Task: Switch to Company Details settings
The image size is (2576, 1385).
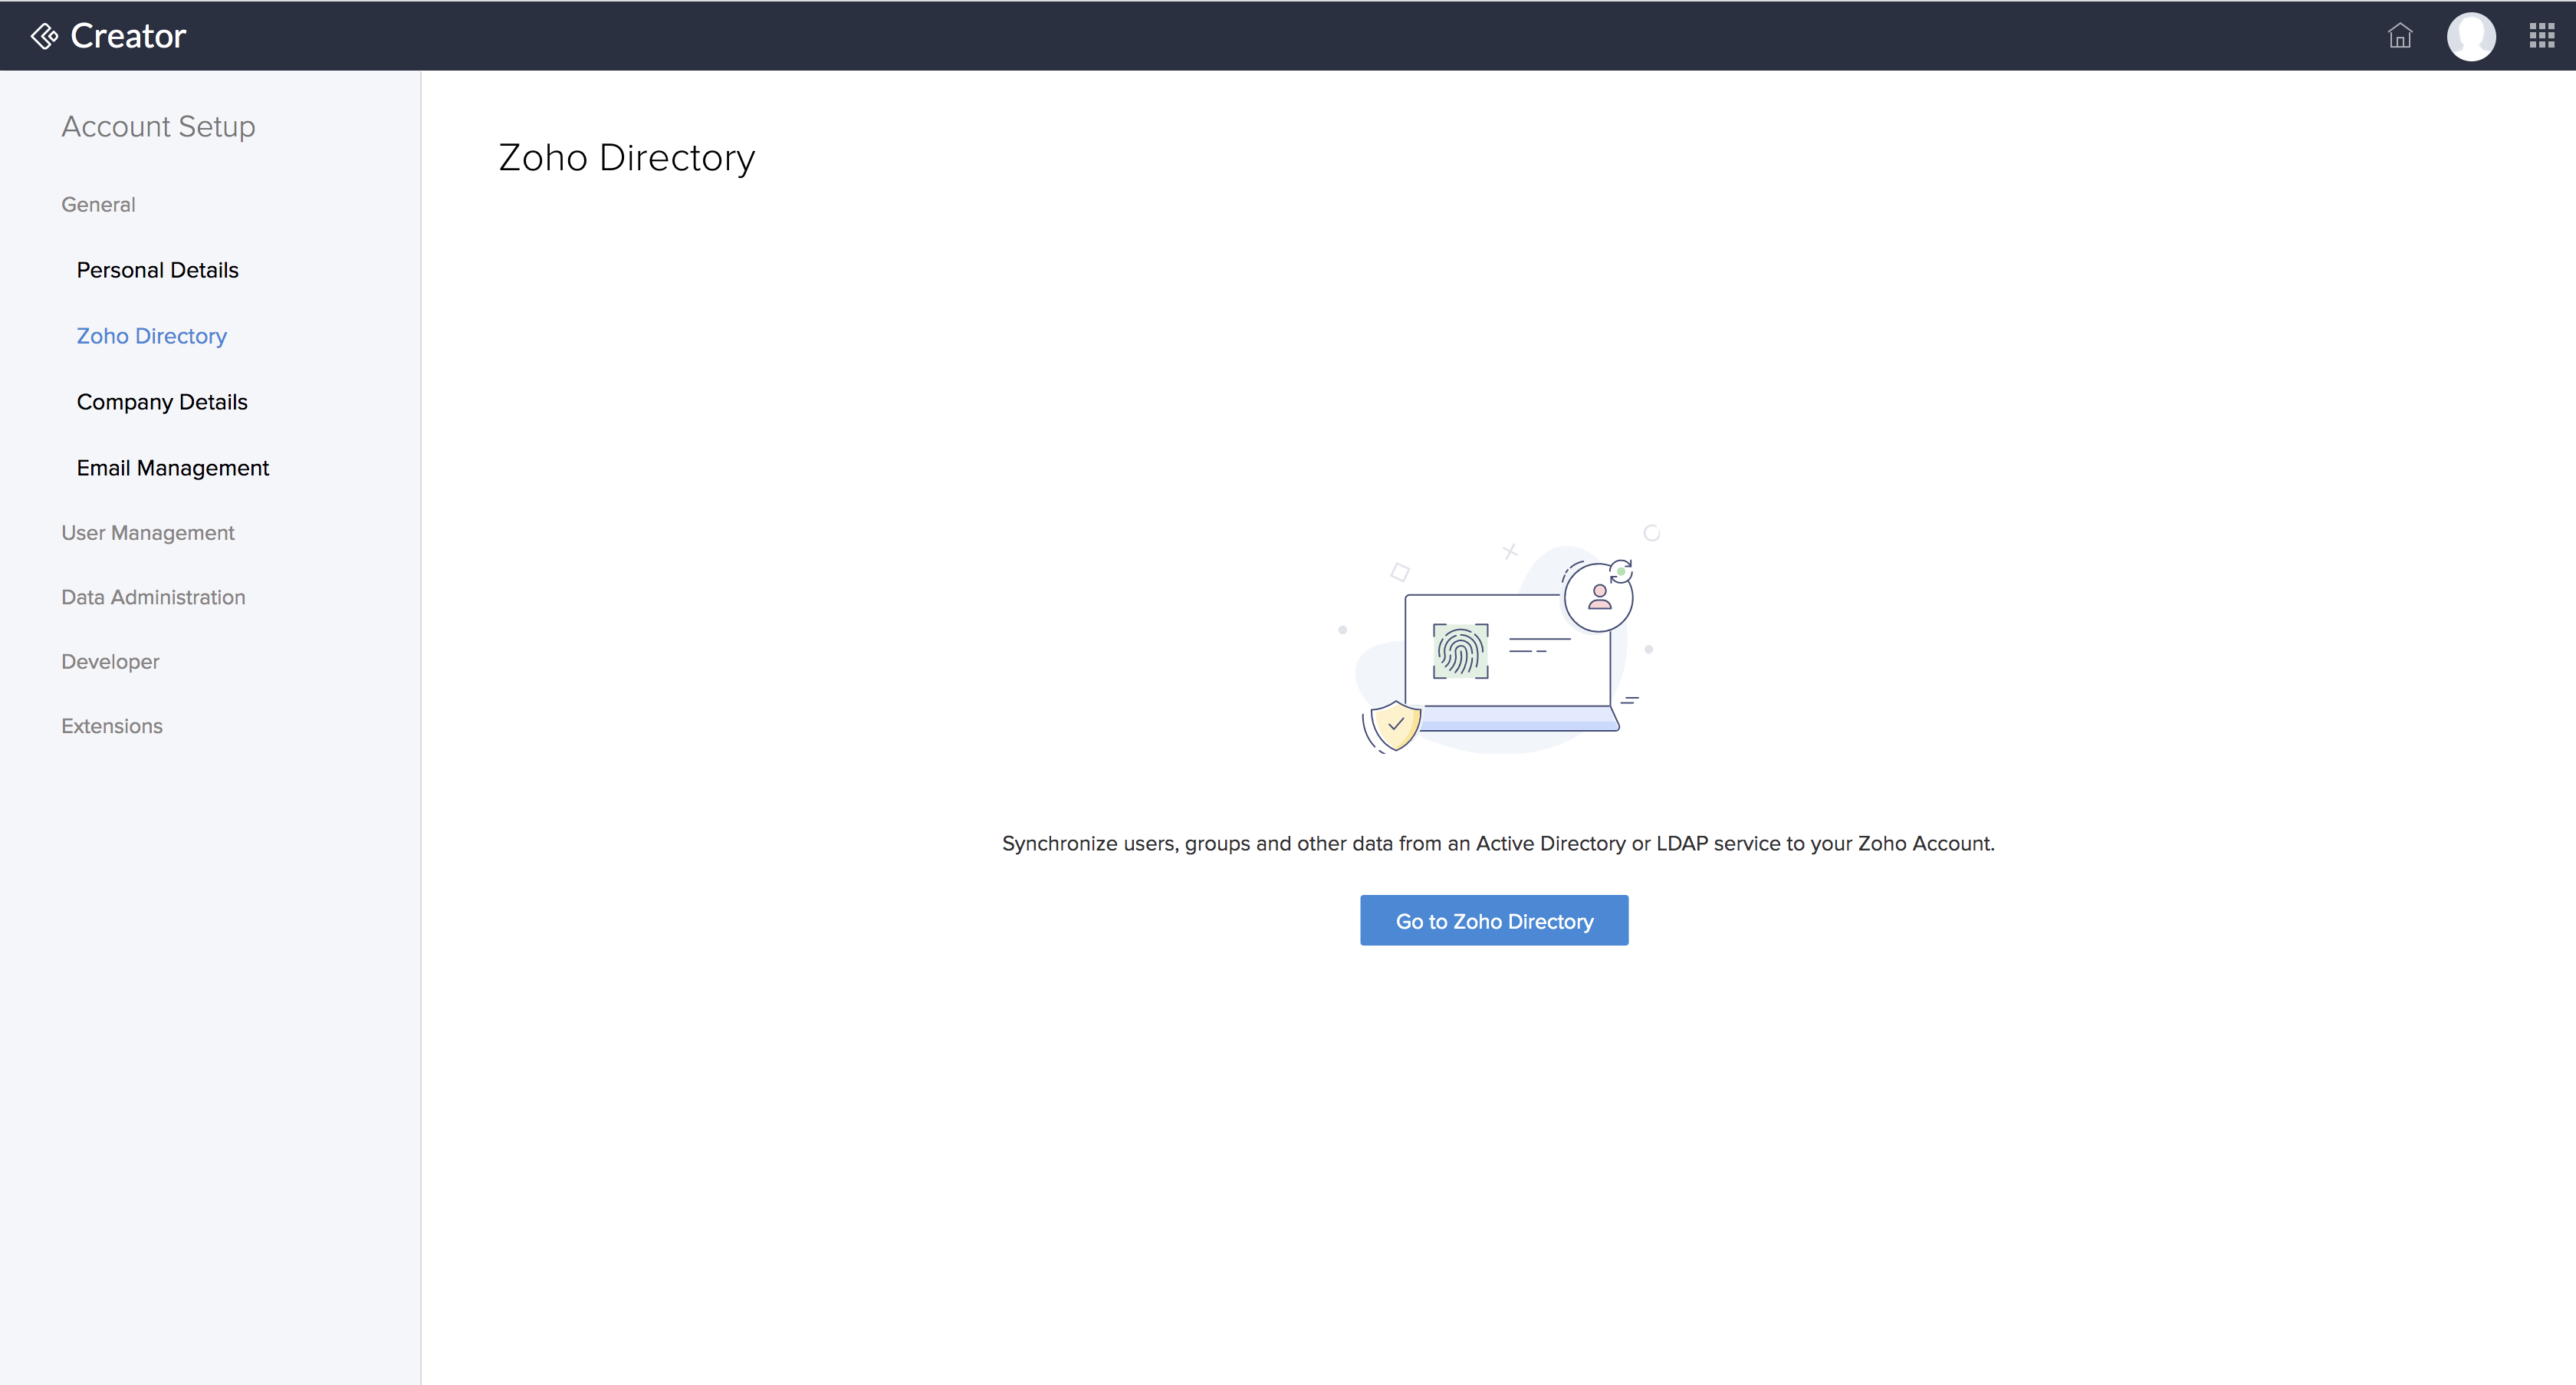Action: [x=162, y=402]
